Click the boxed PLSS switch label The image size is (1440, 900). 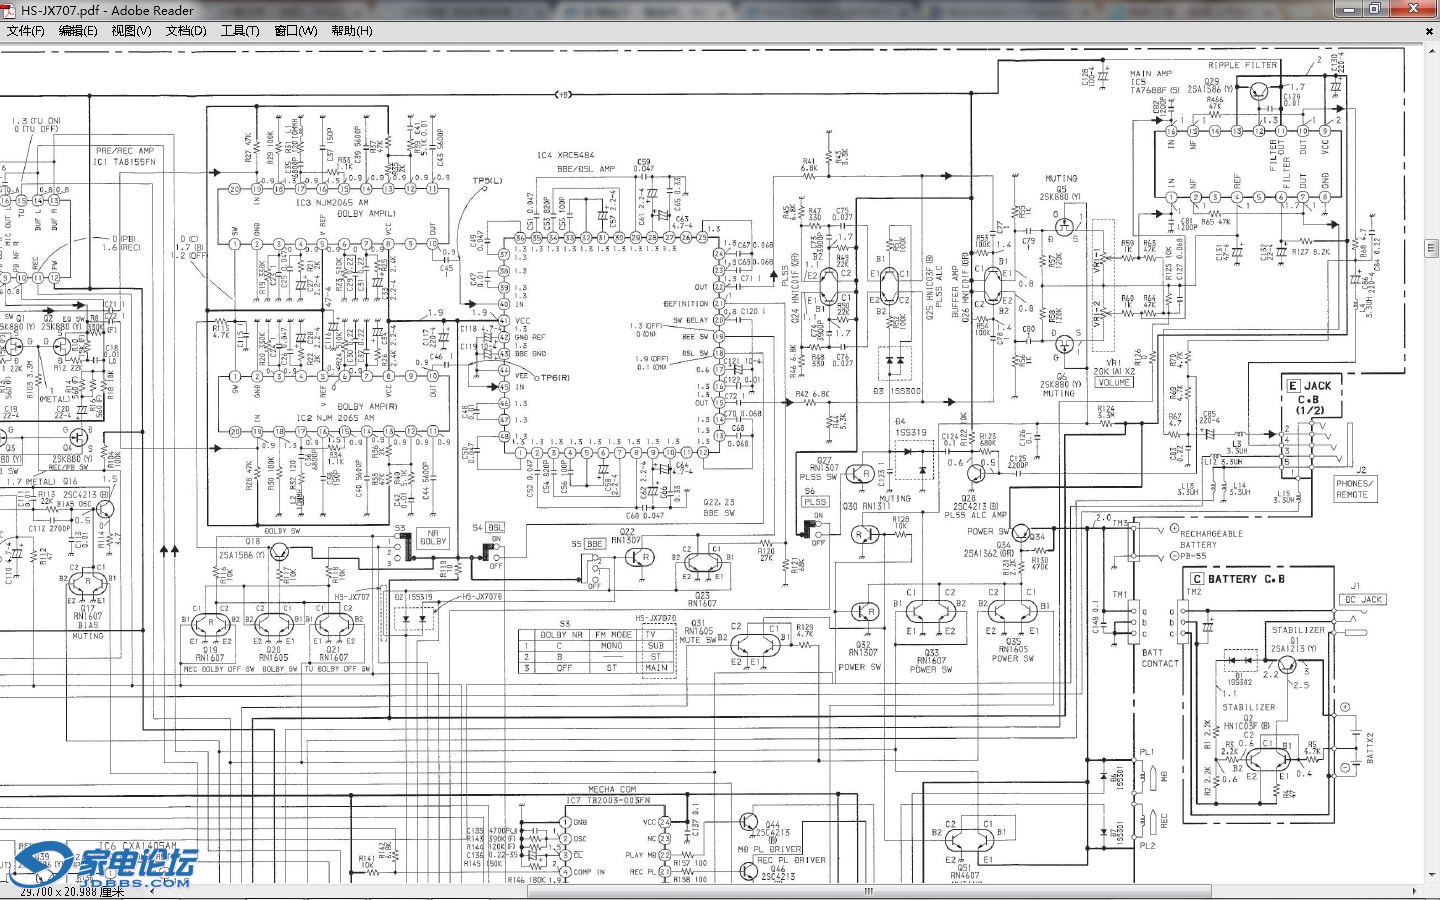[815, 502]
